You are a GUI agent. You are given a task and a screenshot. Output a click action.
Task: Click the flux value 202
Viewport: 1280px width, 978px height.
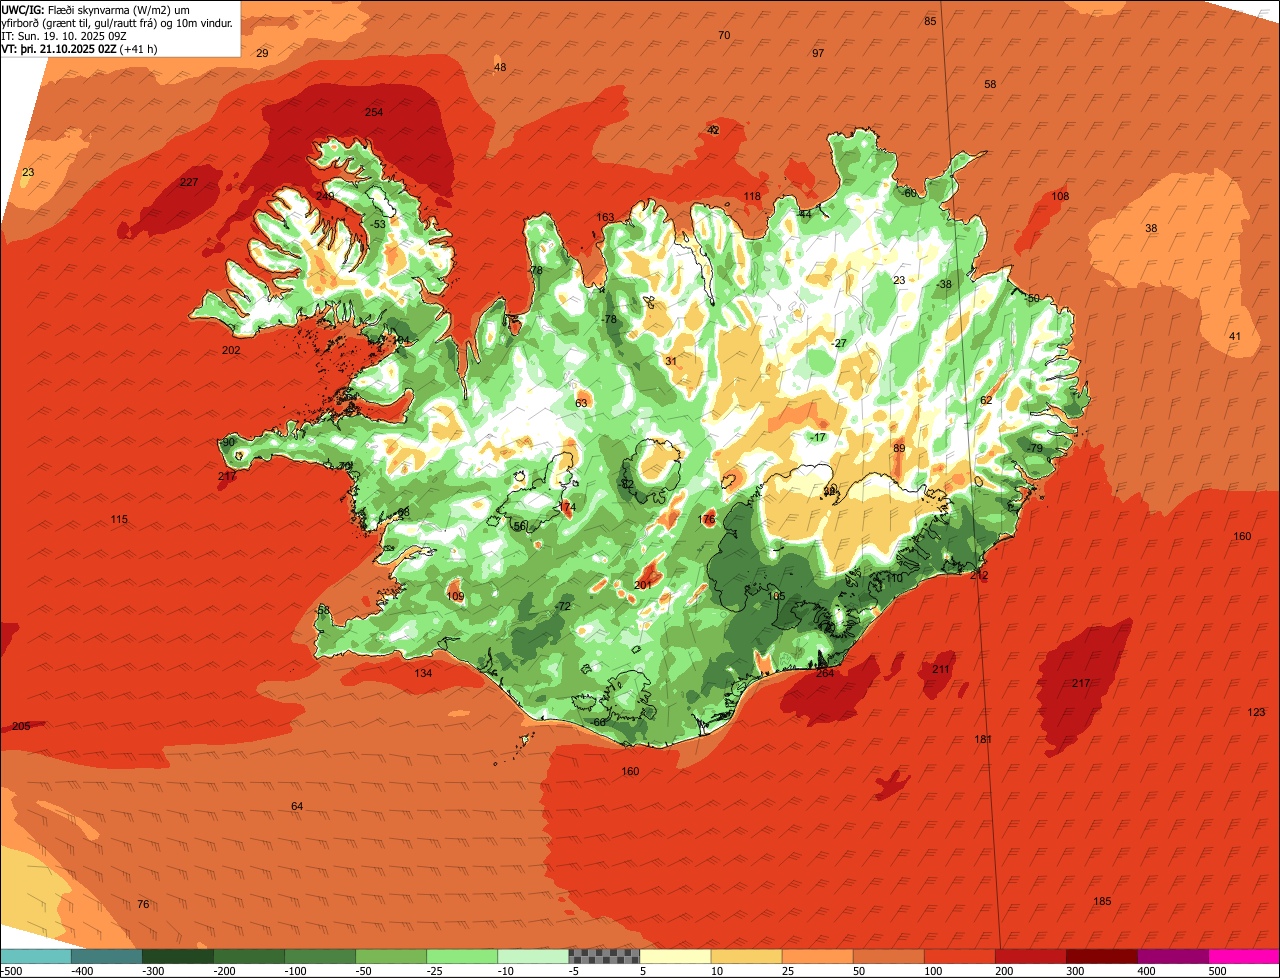(x=231, y=350)
